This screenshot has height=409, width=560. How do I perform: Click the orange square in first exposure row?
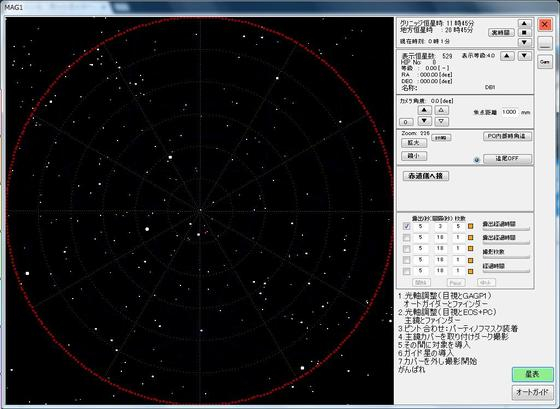tap(470, 226)
